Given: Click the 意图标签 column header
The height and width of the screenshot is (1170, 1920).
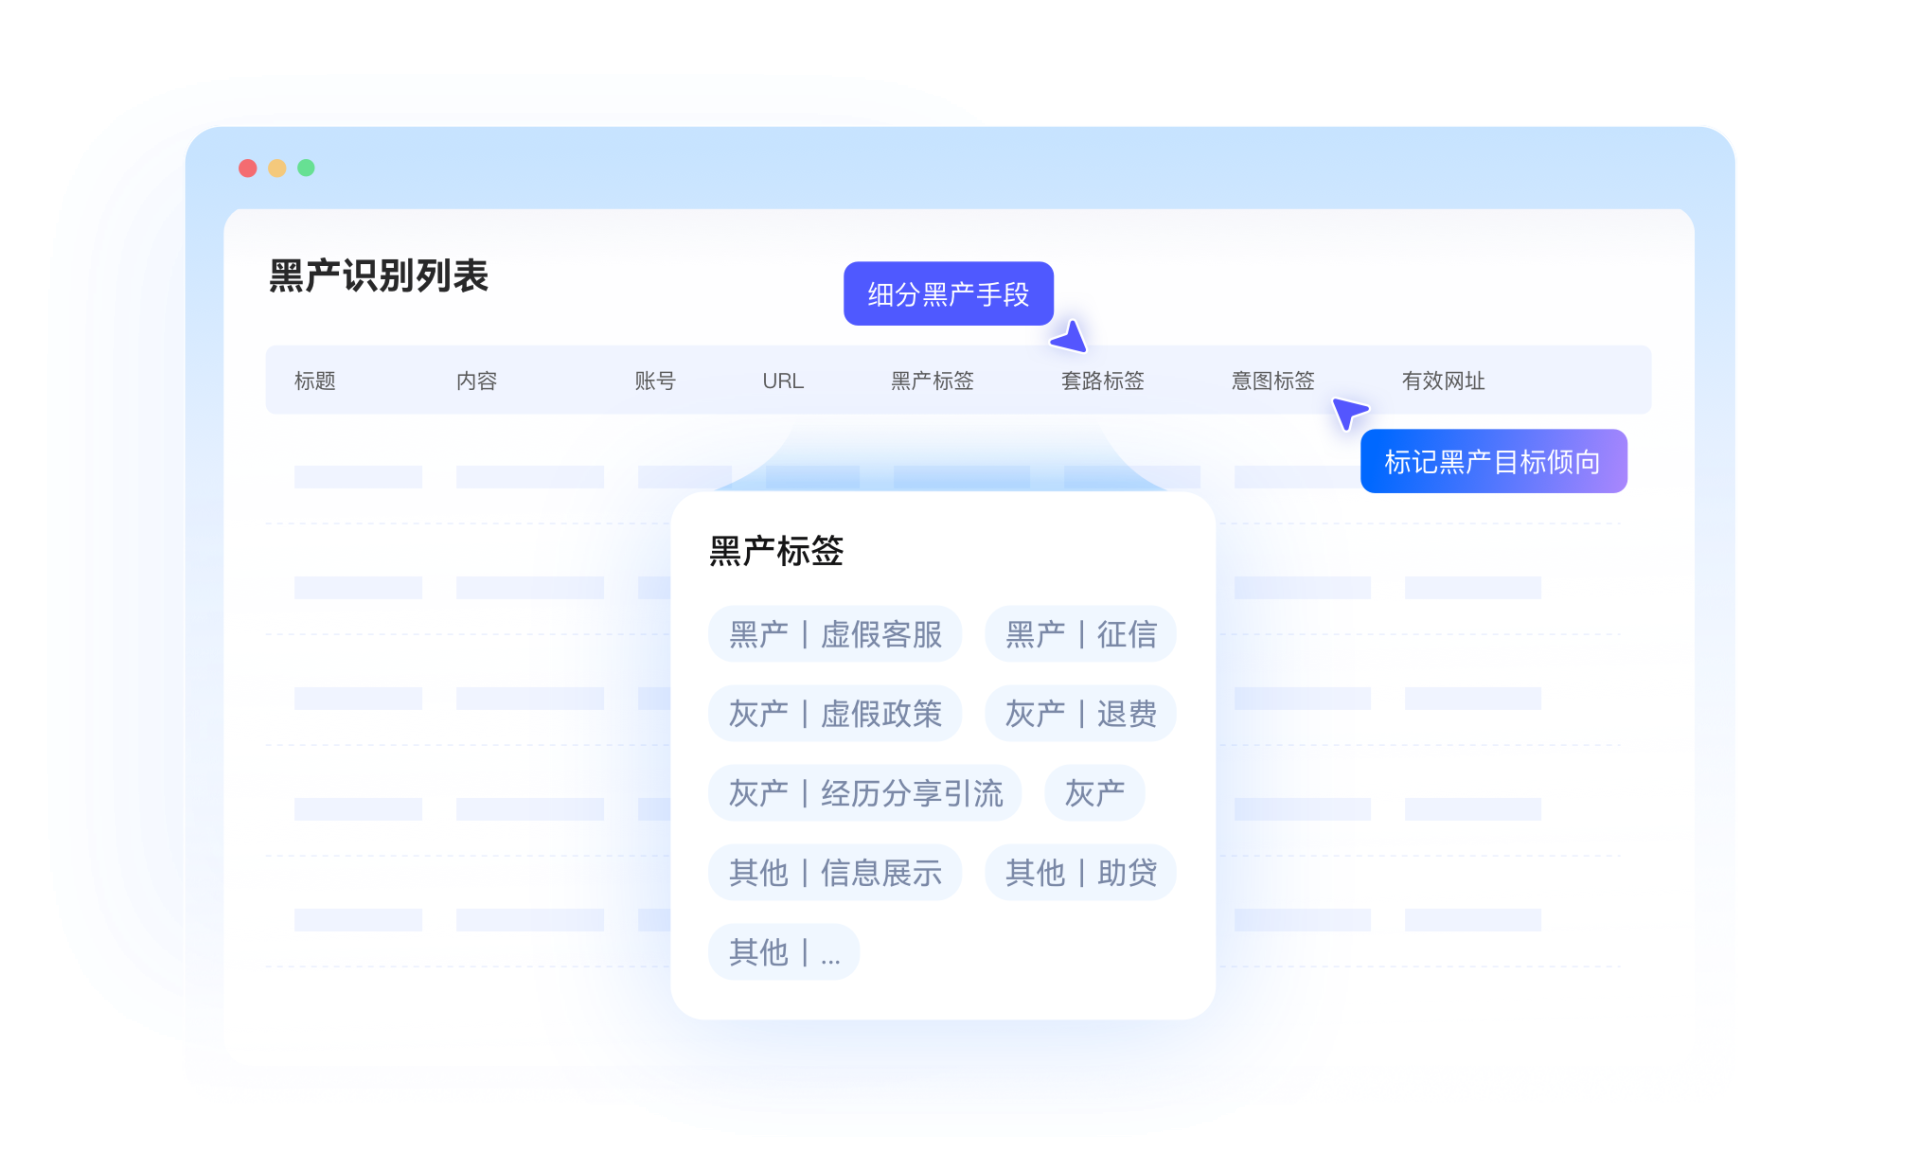Looking at the screenshot, I should 1271,380.
